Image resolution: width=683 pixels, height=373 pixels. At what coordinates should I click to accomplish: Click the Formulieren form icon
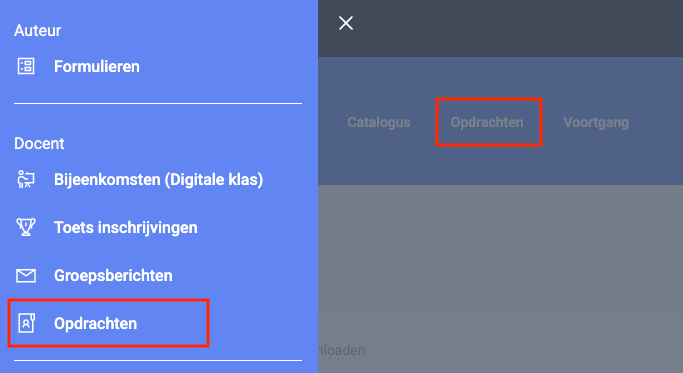click(26, 66)
